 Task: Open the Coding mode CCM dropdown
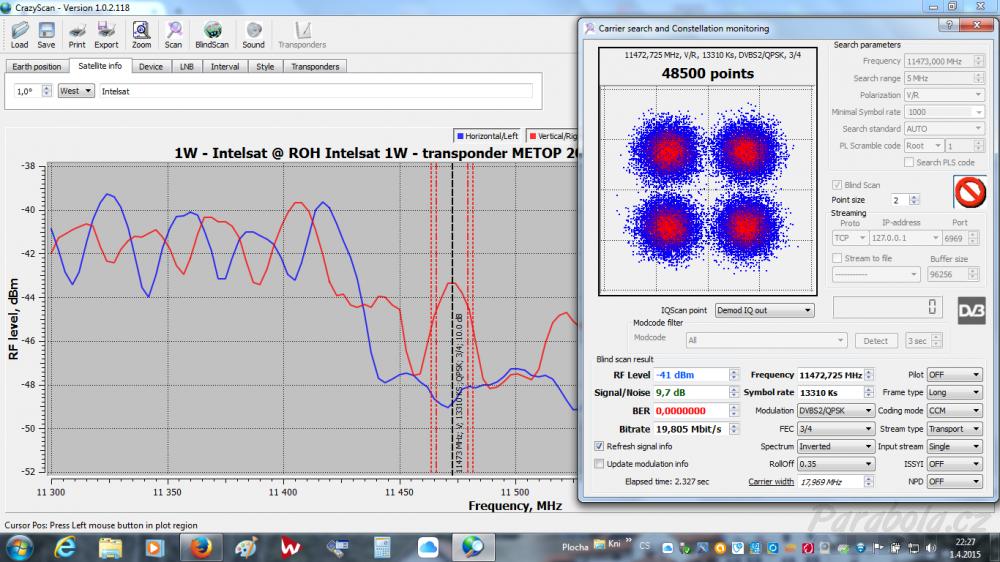pyautogui.click(x=954, y=411)
